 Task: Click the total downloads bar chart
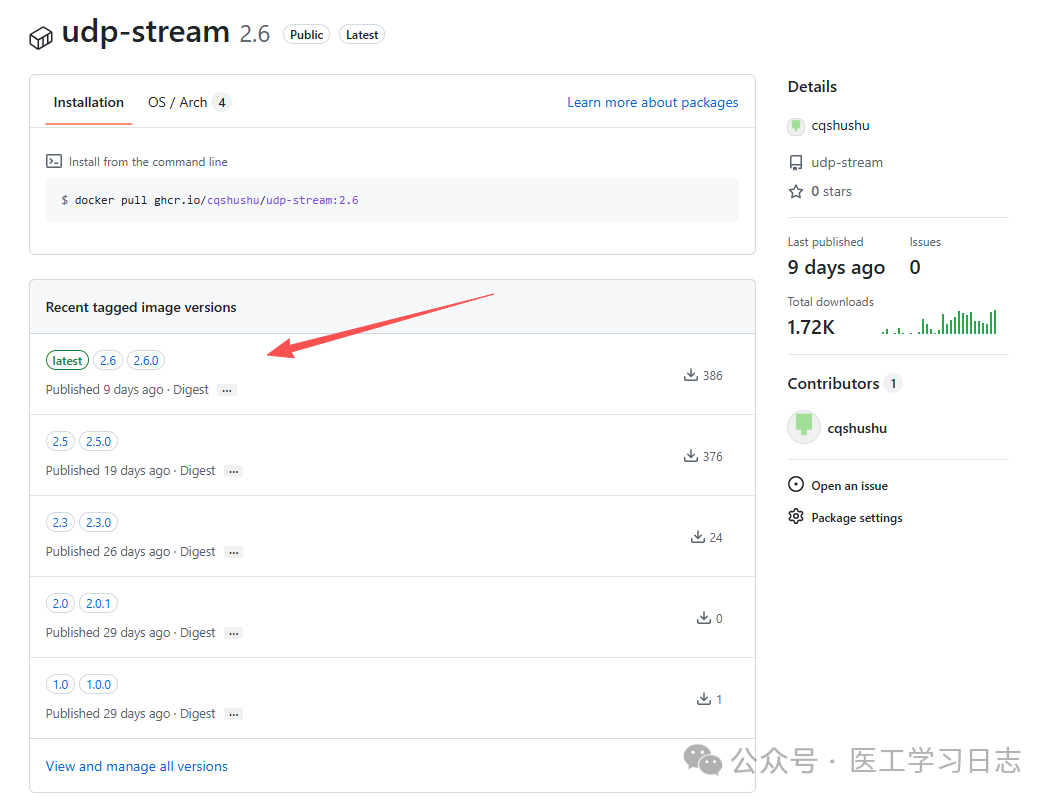click(940, 322)
